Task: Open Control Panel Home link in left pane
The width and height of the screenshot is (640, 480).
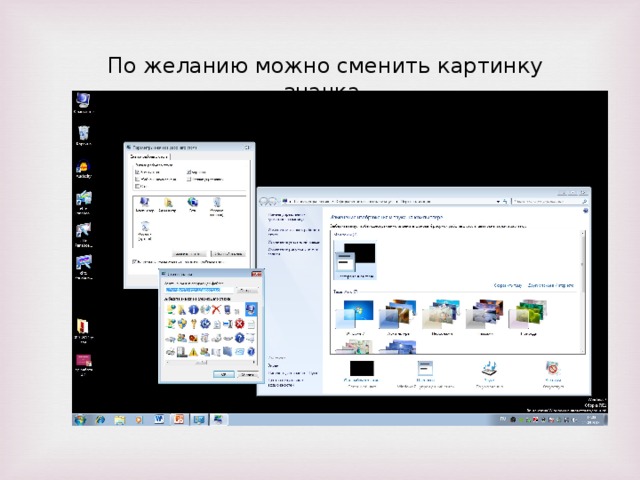Action: 287,216
